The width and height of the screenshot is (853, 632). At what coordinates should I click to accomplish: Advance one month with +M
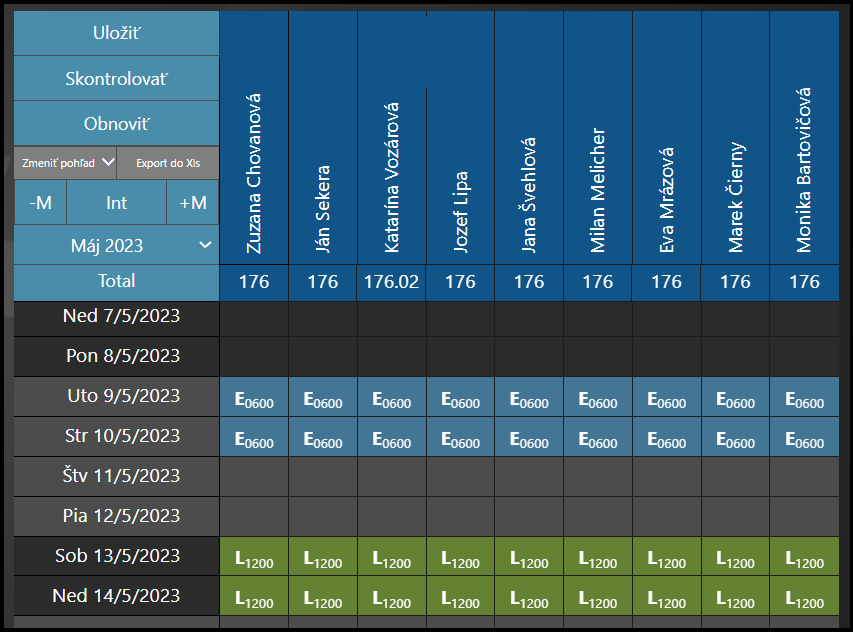193,202
